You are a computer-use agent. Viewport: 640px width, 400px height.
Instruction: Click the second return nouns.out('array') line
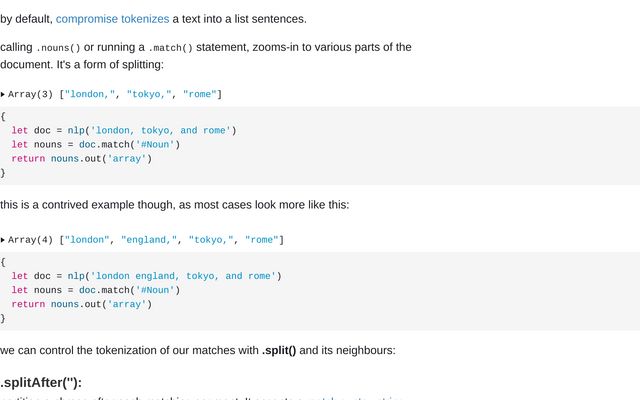82,304
